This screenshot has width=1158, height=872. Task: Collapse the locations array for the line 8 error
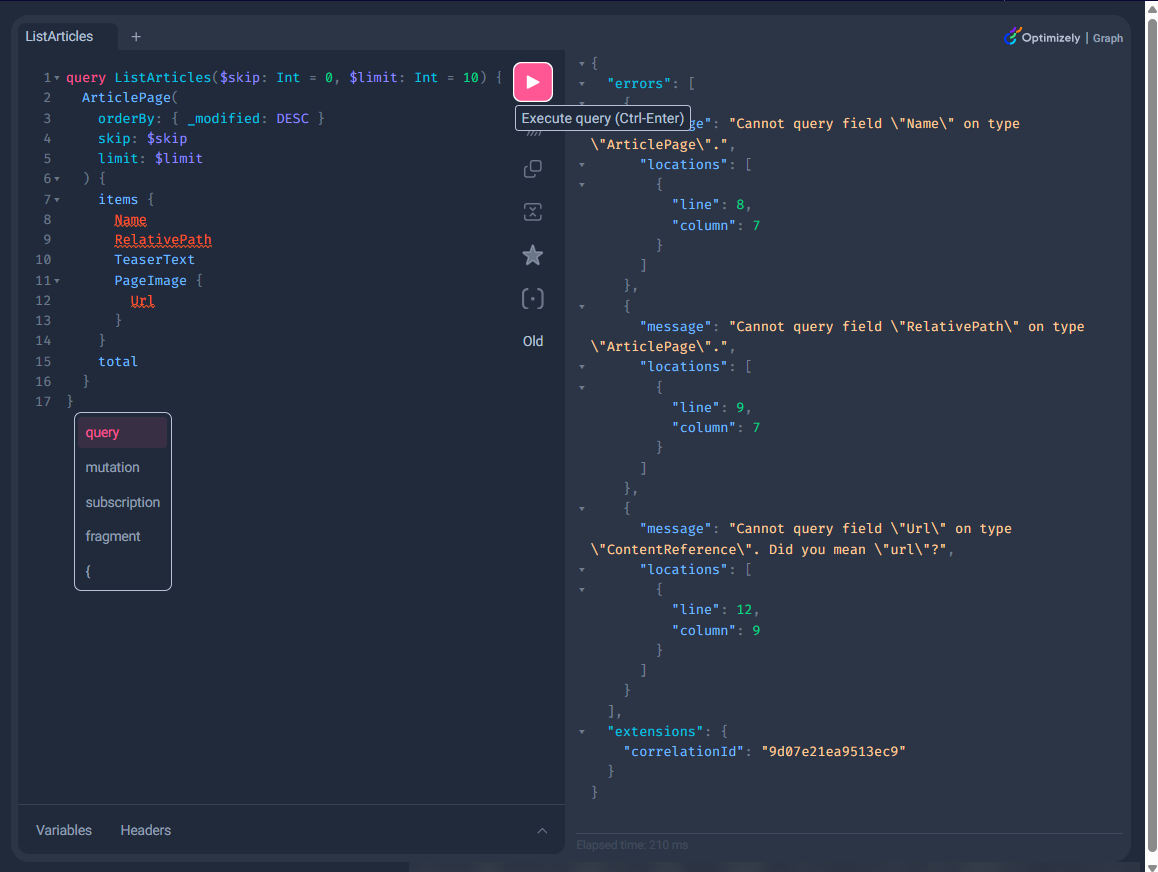582,165
